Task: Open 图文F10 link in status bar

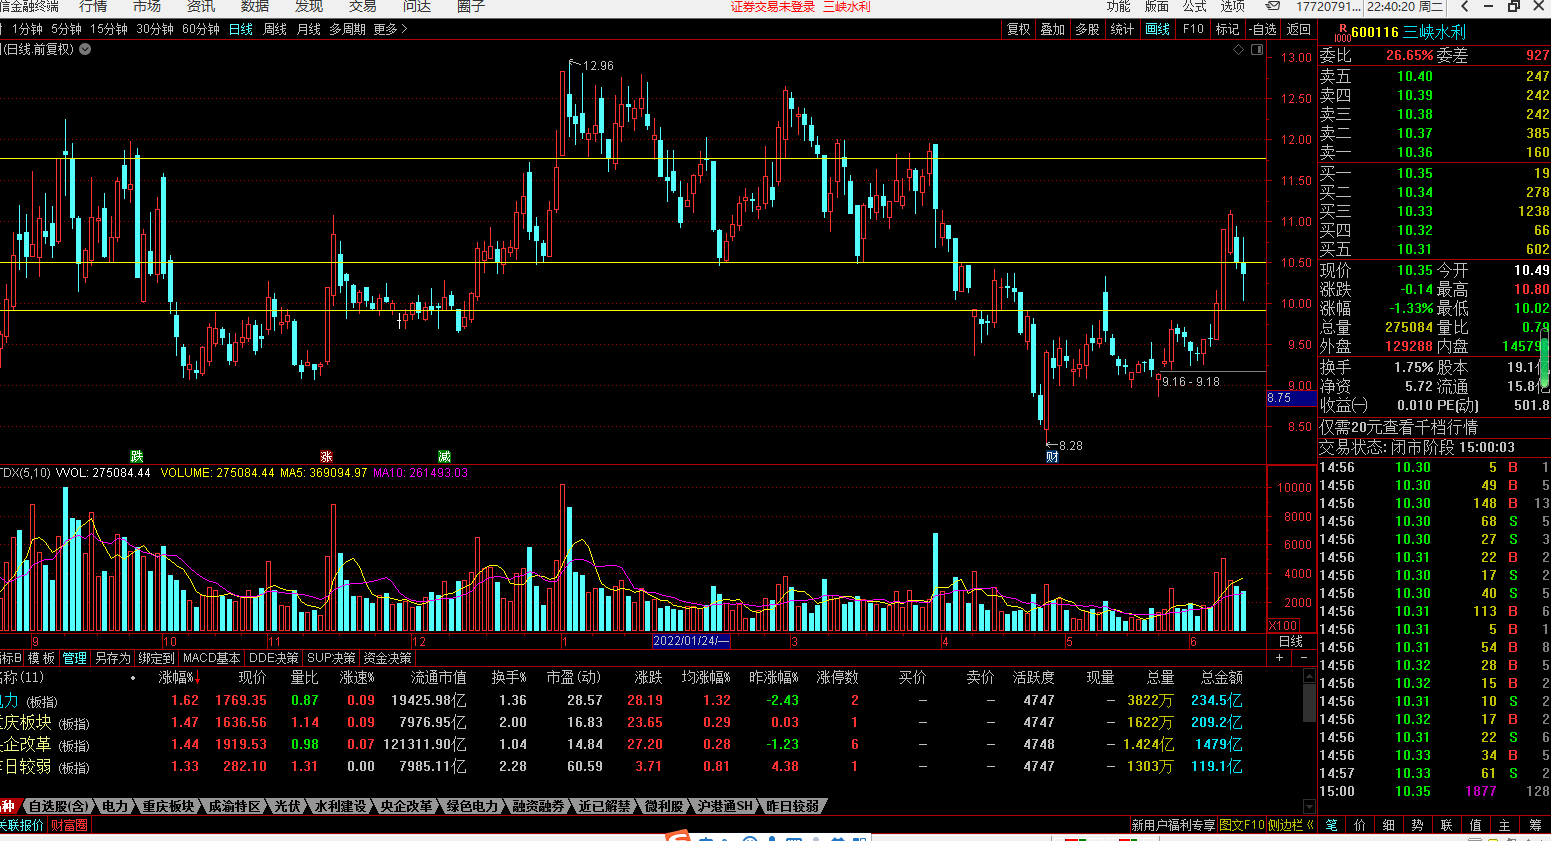Action: click(1241, 825)
